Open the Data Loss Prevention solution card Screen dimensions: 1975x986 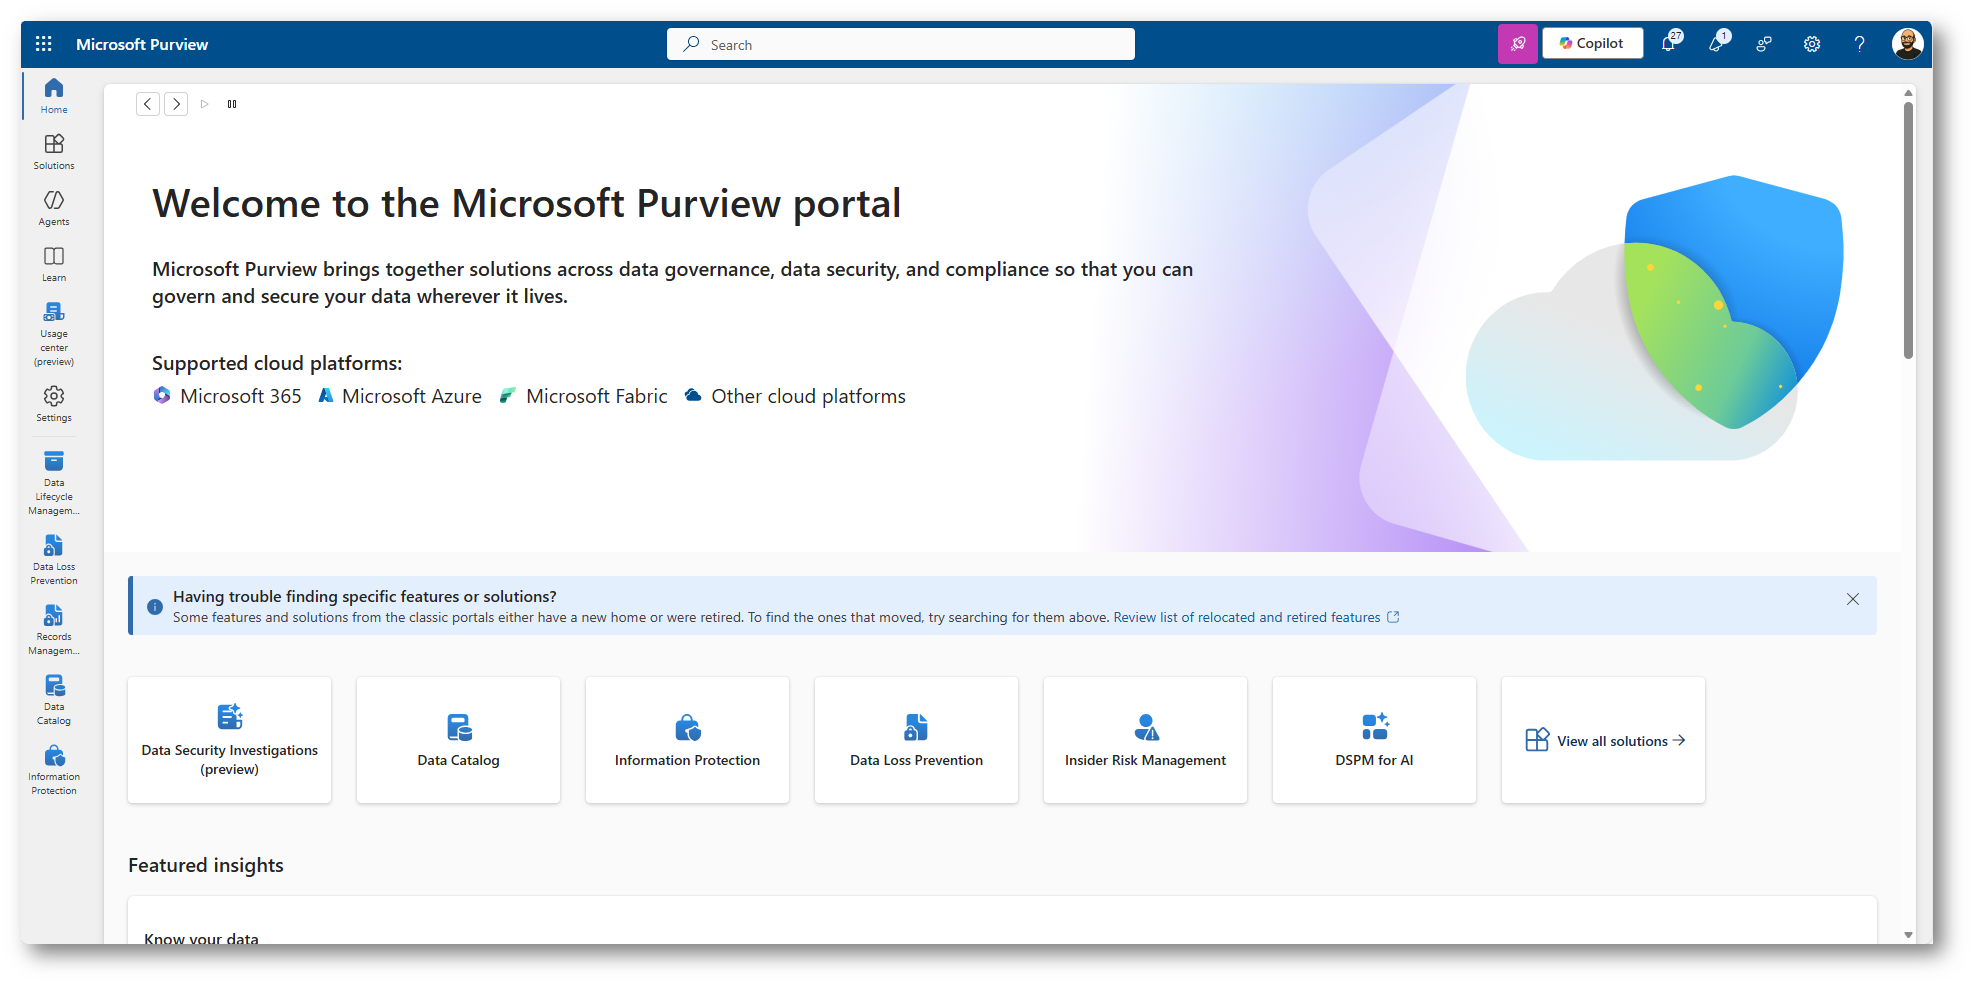coord(916,740)
